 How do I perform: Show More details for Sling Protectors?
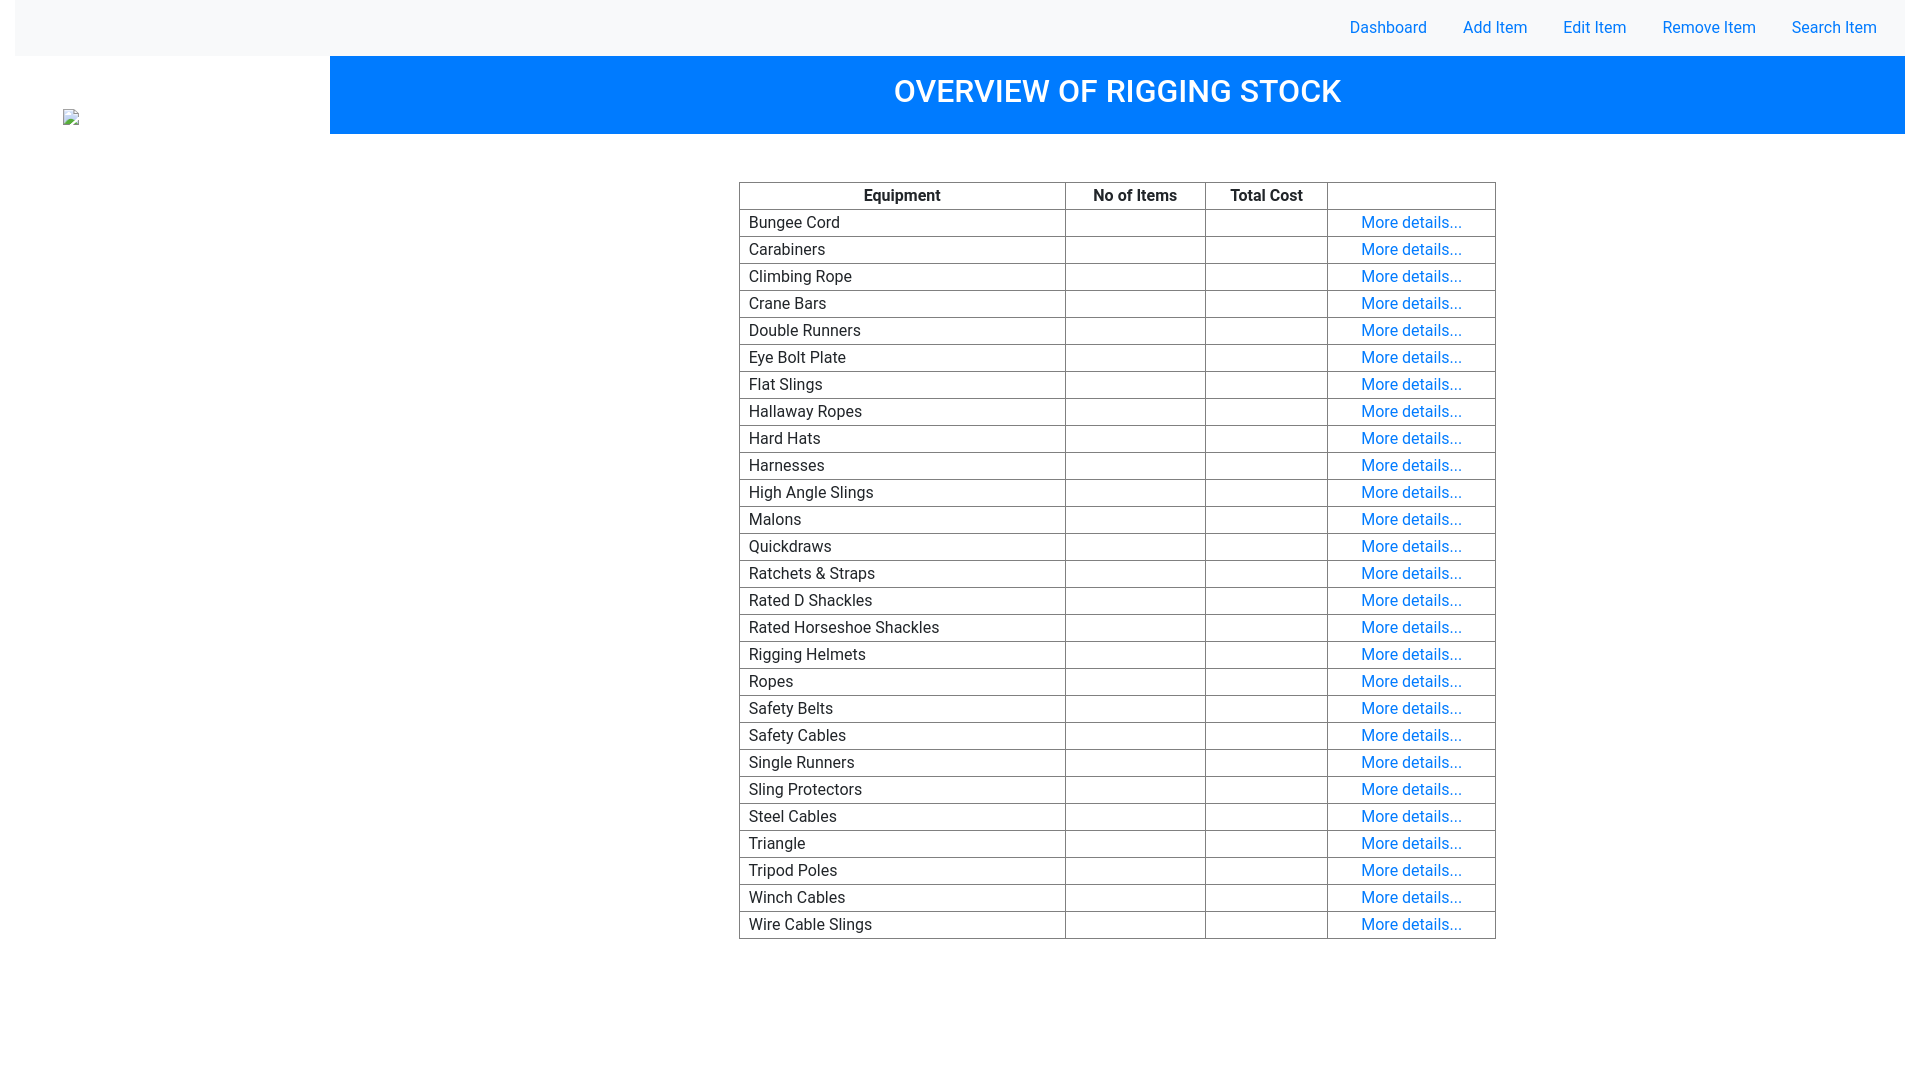[x=1411, y=790]
